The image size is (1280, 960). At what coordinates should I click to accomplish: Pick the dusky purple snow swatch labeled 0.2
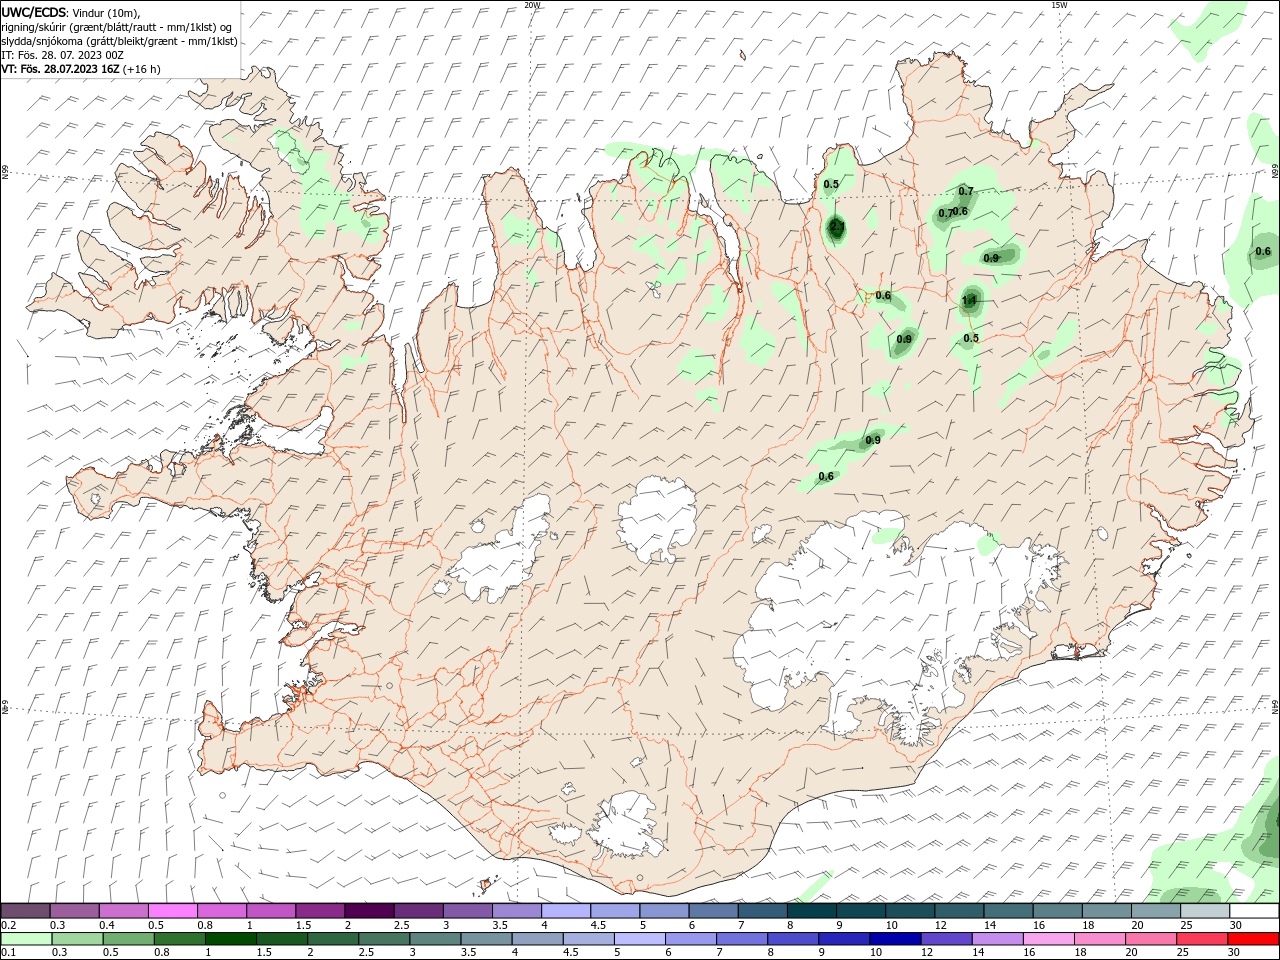coord(25,910)
